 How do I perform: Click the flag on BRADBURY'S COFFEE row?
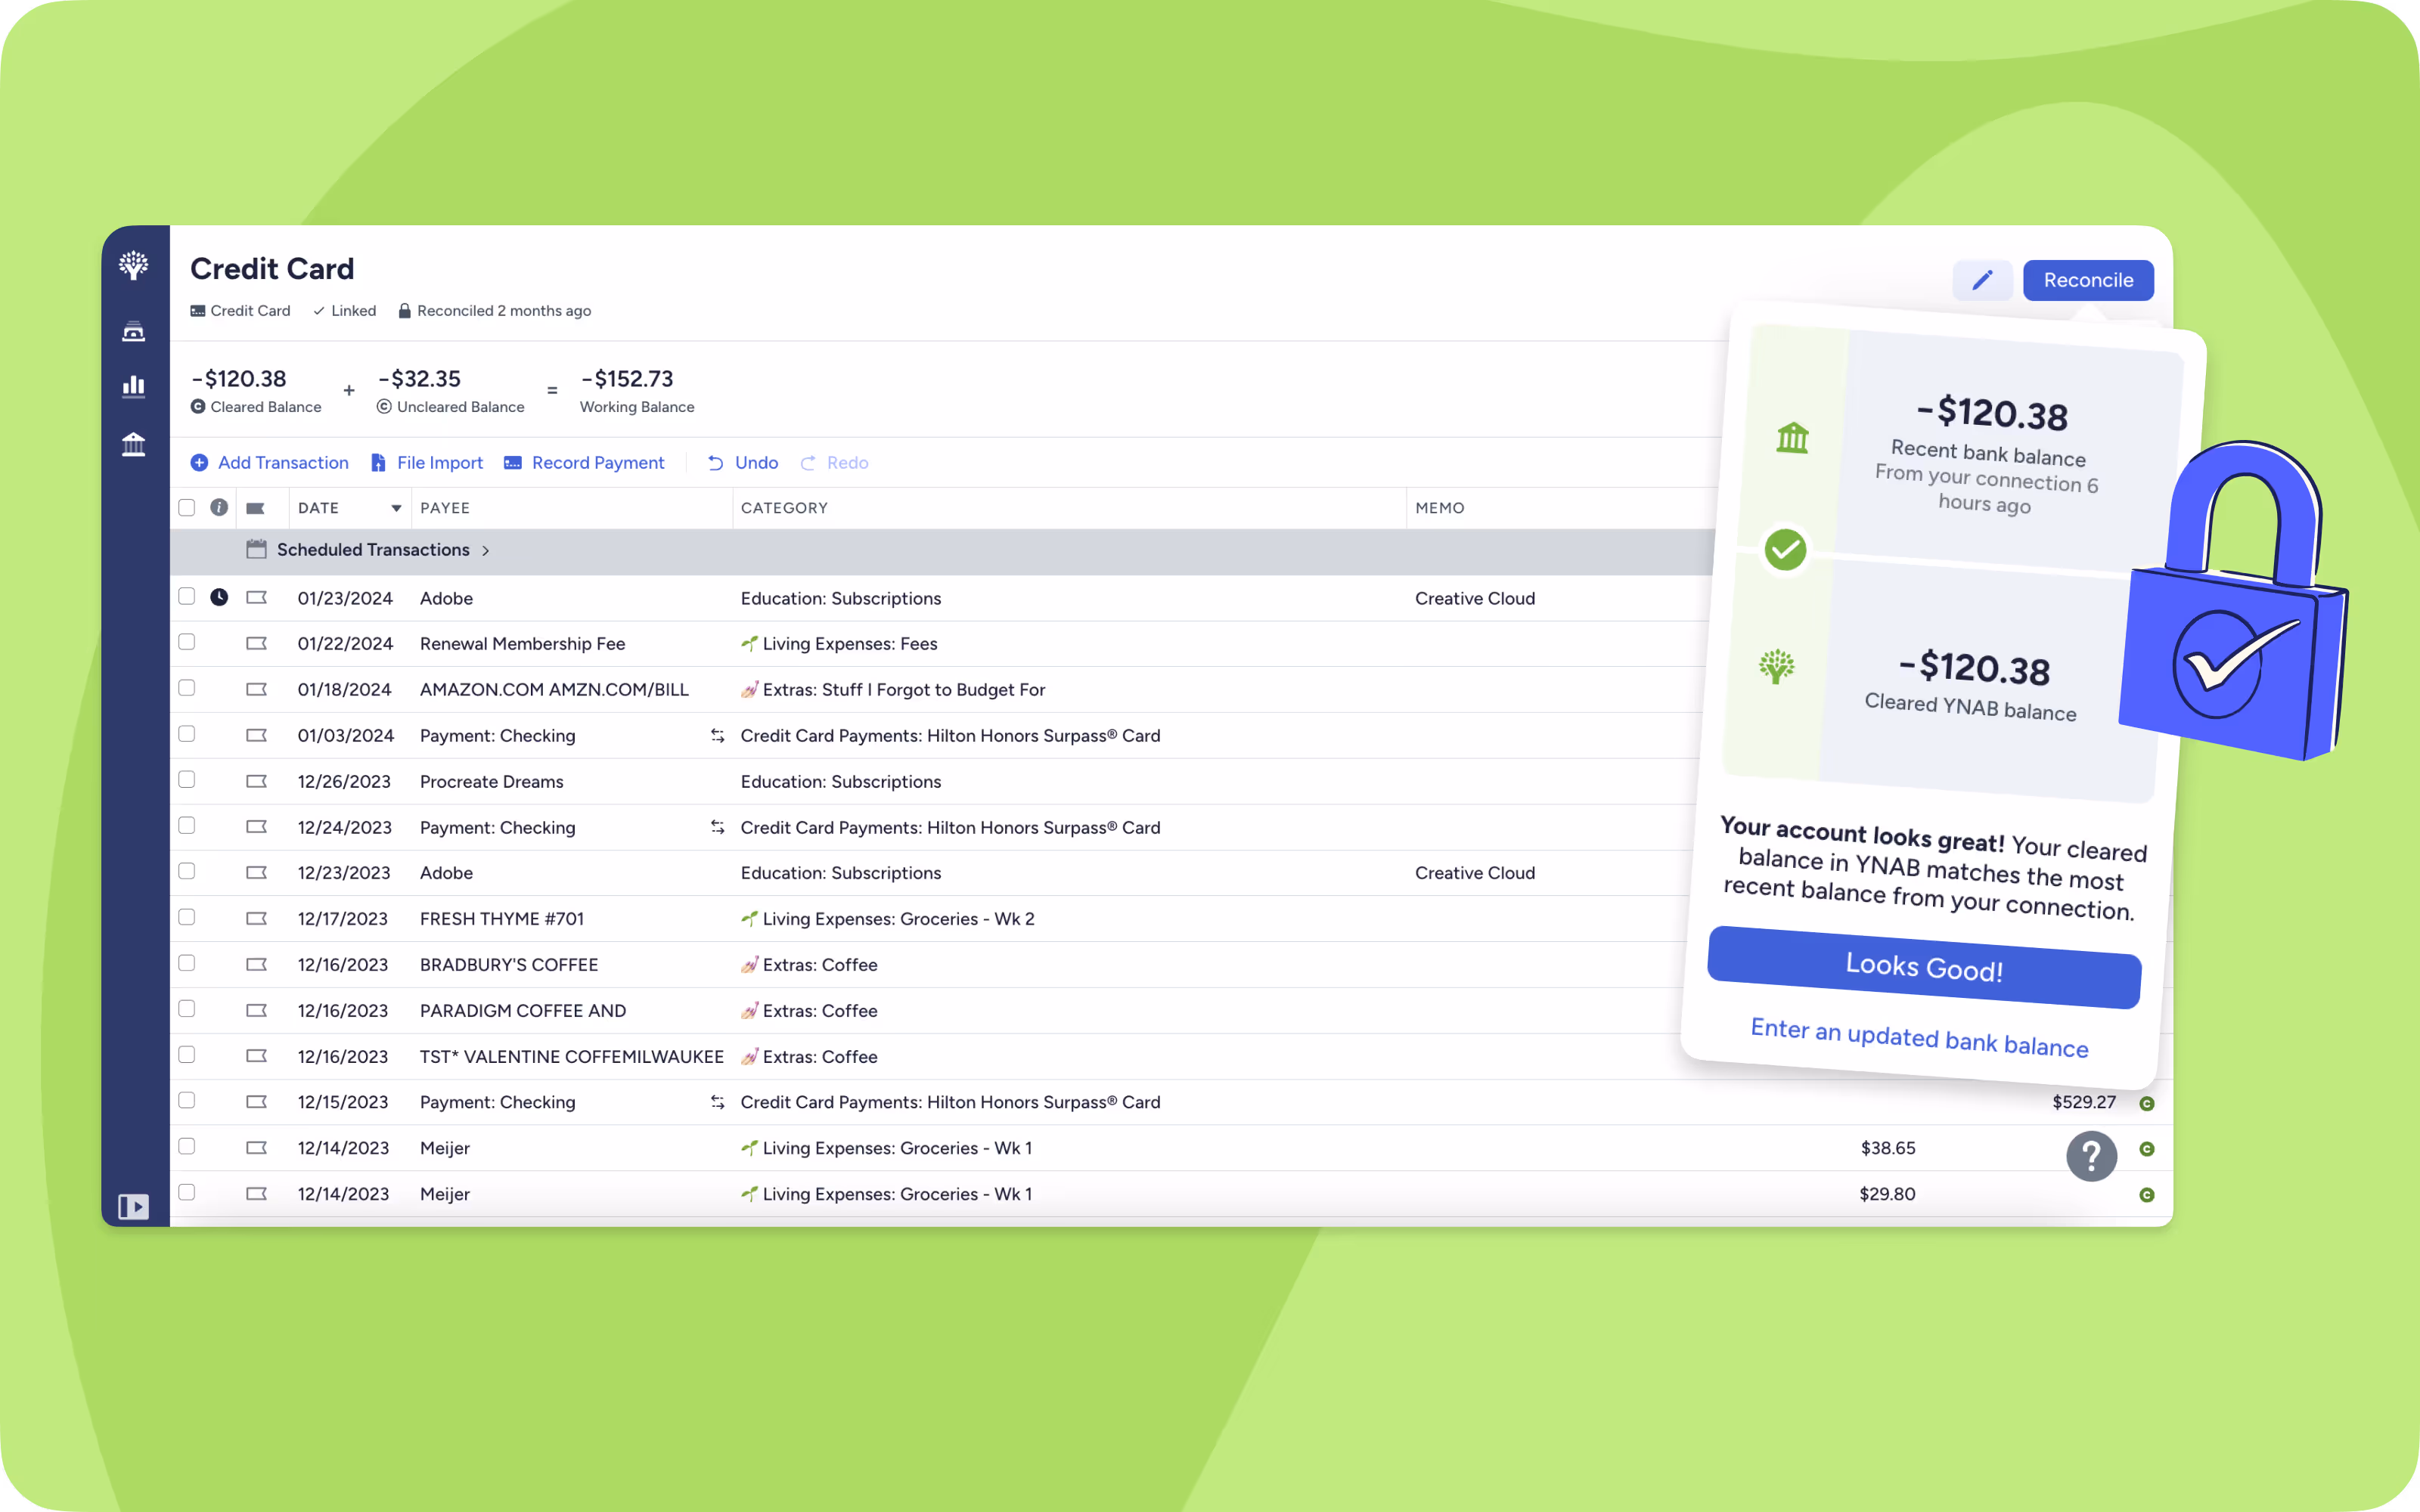[256, 964]
